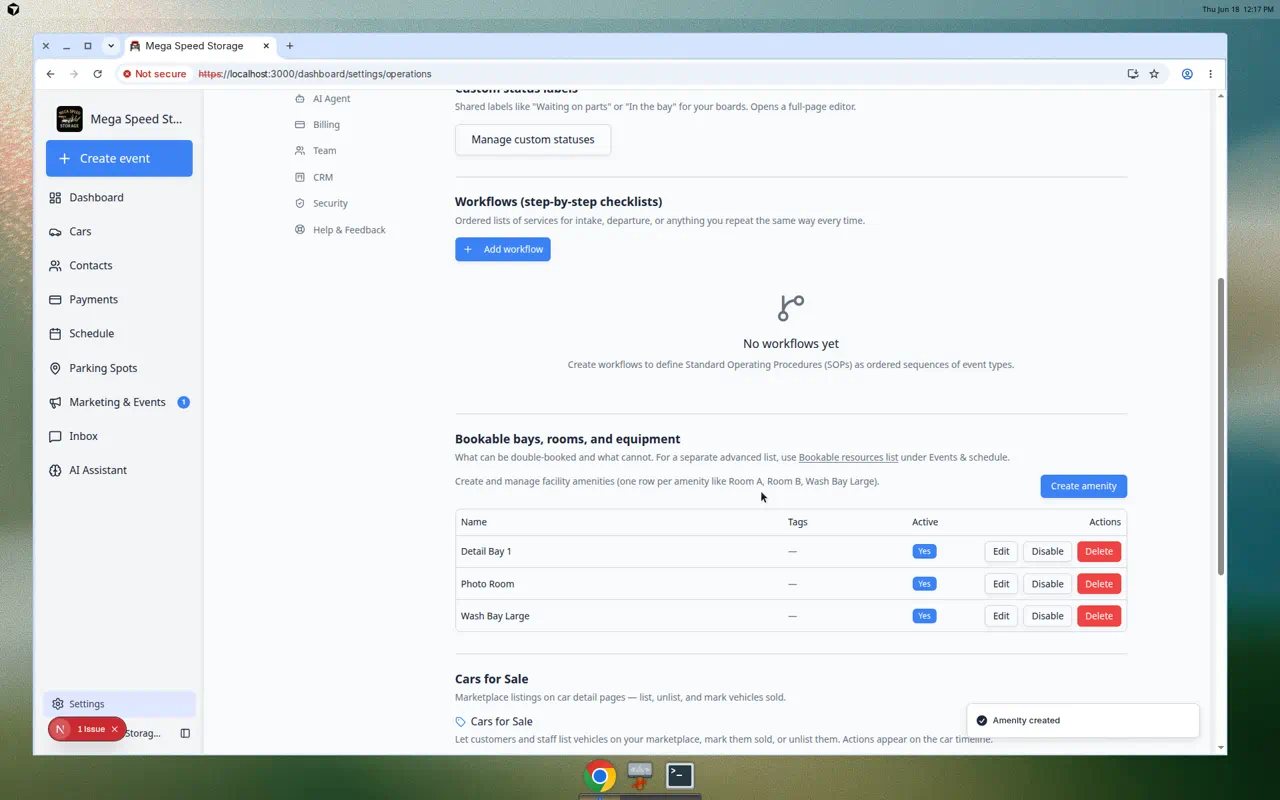Click the Not secure site indicator
1280x800 pixels.
pos(154,74)
